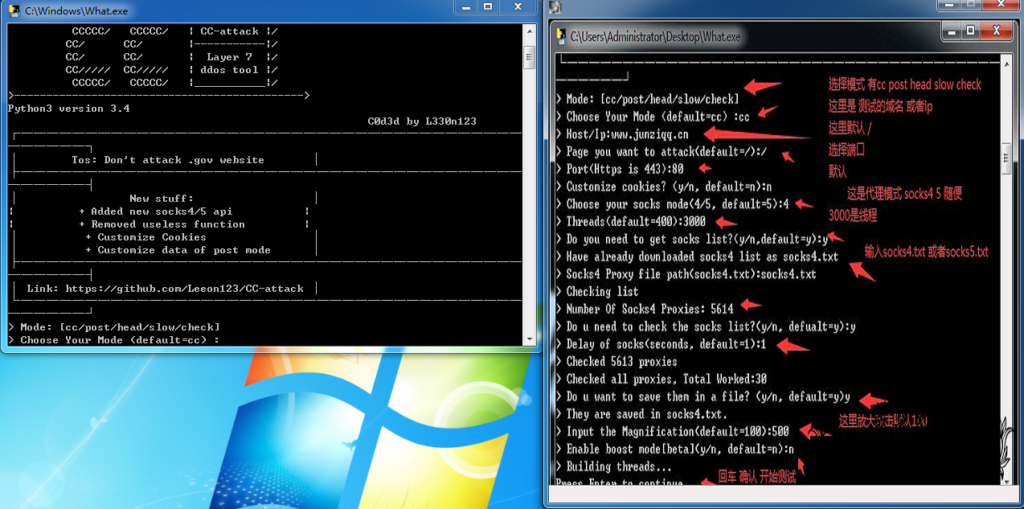Click 'Customize cookies? (y/n, default=n):n' line
The height and width of the screenshot is (509, 1024).
pyautogui.click(x=664, y=187)
